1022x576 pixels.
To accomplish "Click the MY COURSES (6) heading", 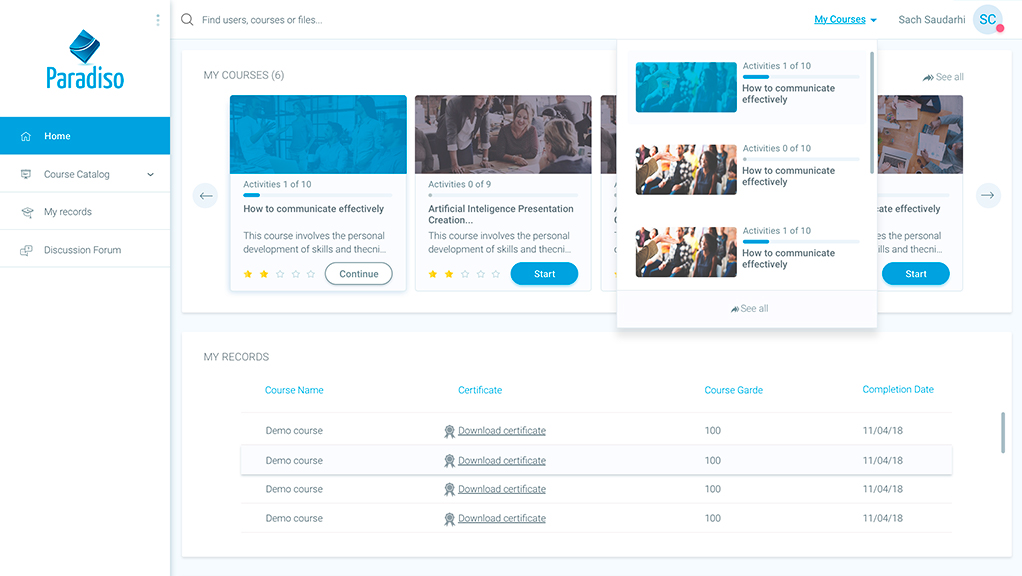I will coord(244,75).
